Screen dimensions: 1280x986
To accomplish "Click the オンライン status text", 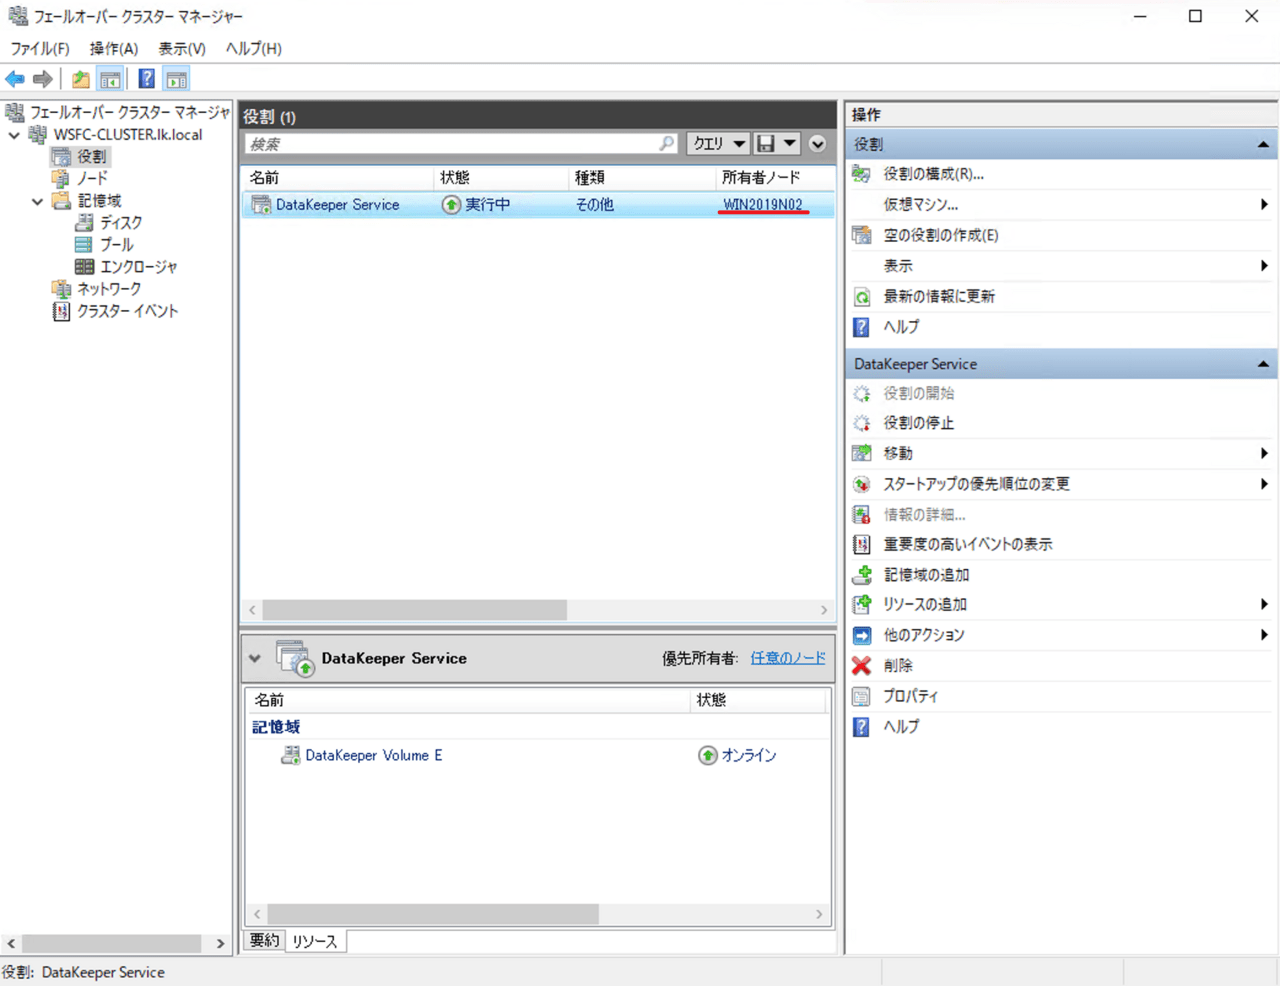I will [749, 755].
